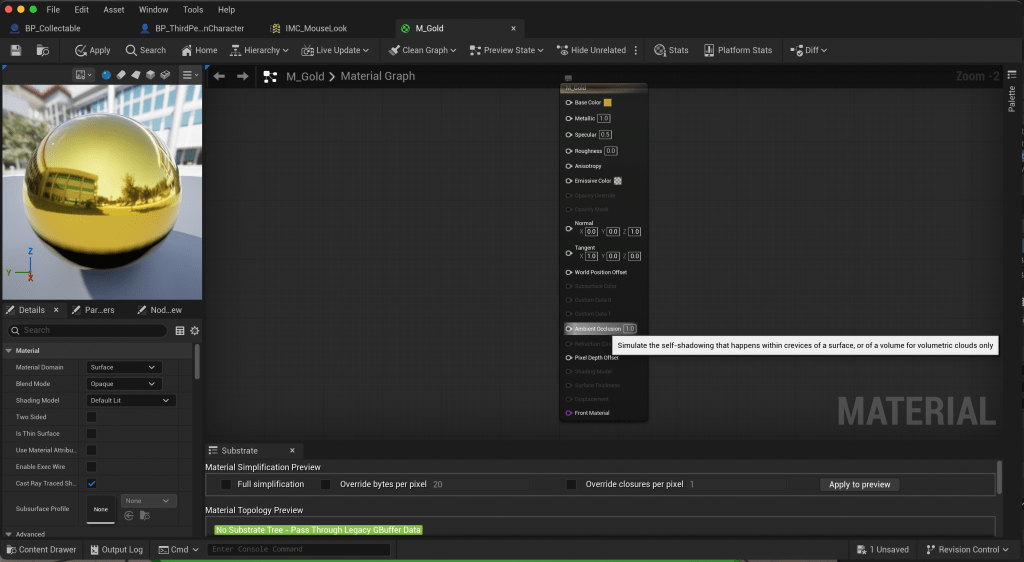1024x562 pixels.
Task: Tick the Full simplification checkbox
Action: [x=226, y=484]
